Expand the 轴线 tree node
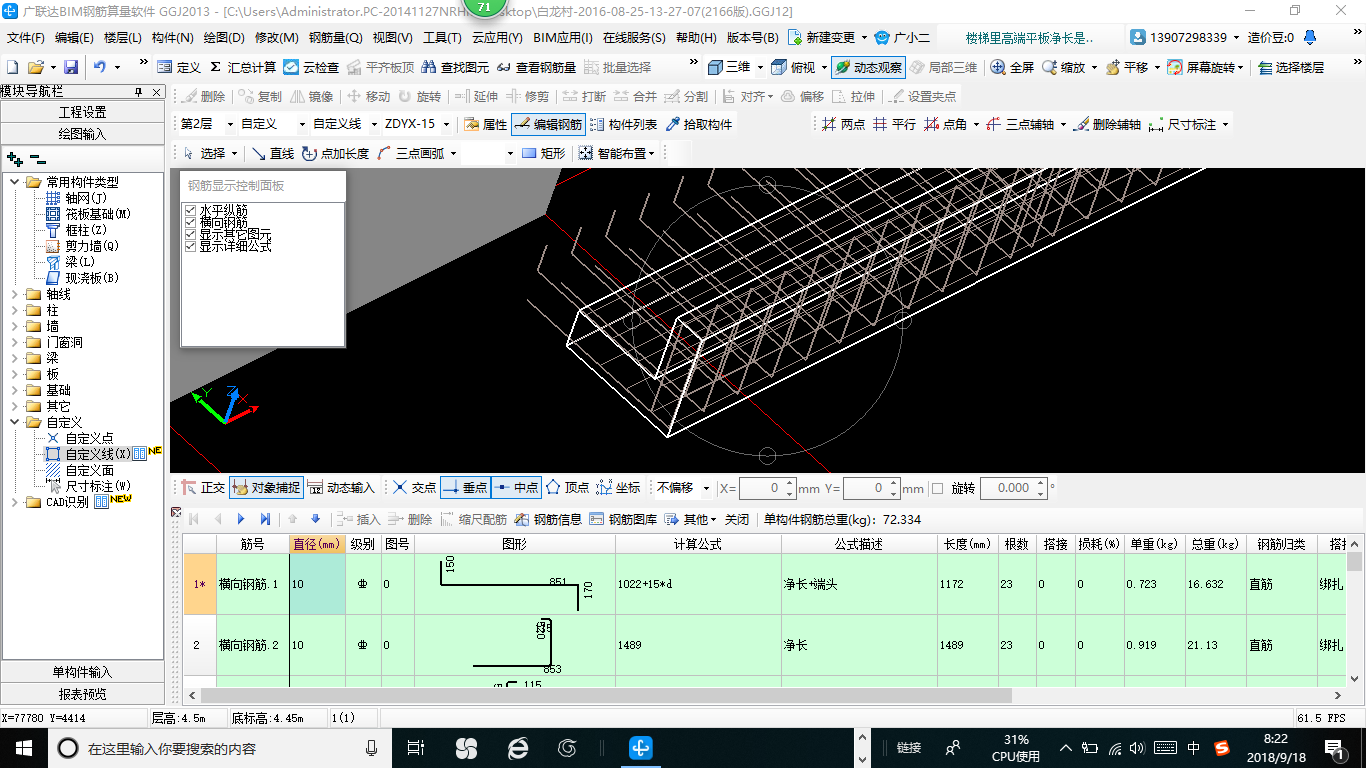Viewport: 1366px width, 768px height. tap(15, 294)
